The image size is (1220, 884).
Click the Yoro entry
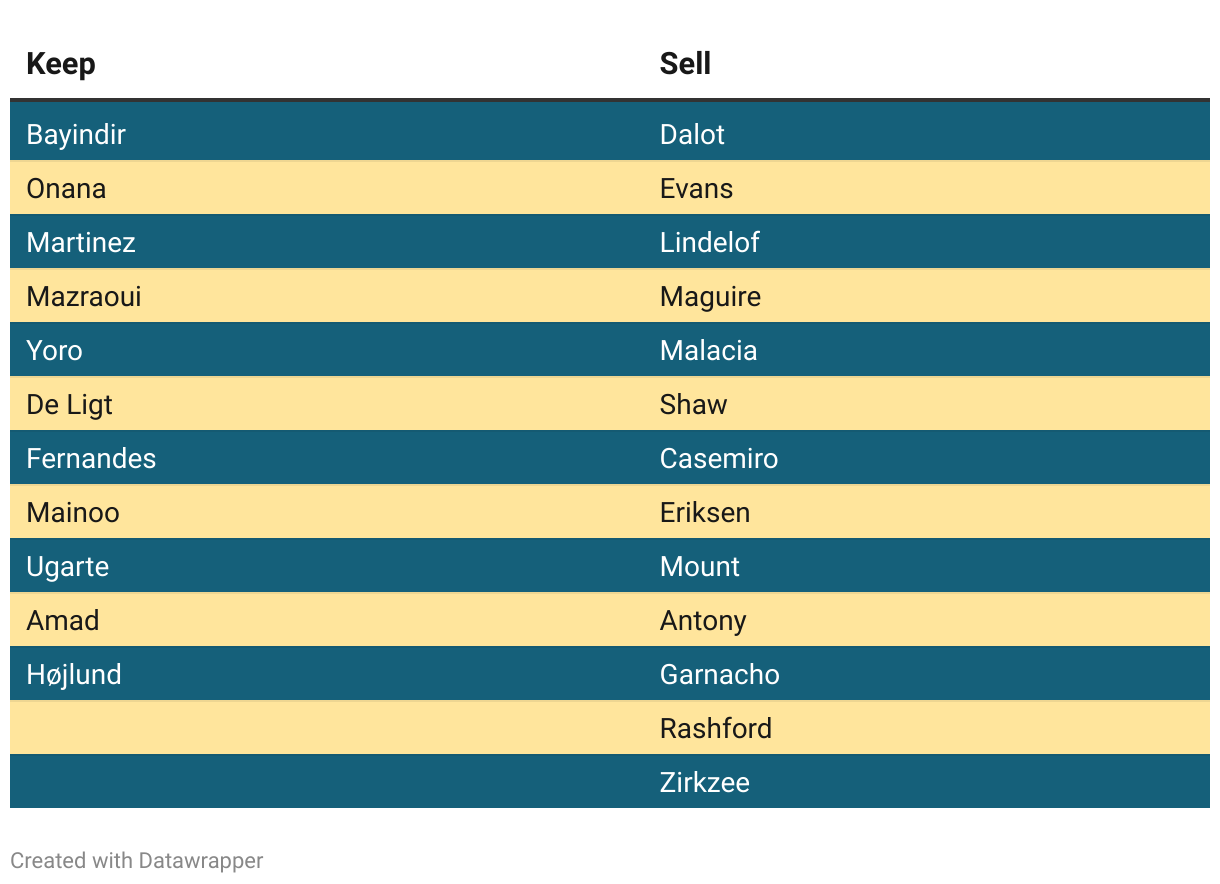tap(54, 350)
